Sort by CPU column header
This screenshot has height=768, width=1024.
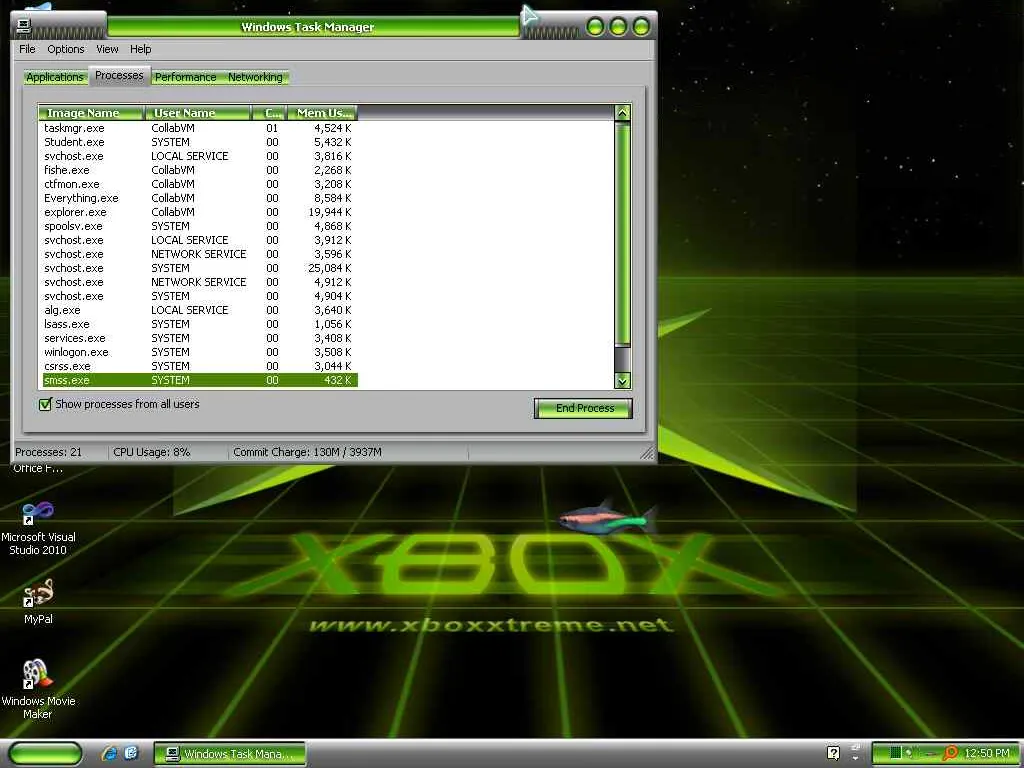tap(270, 113)
